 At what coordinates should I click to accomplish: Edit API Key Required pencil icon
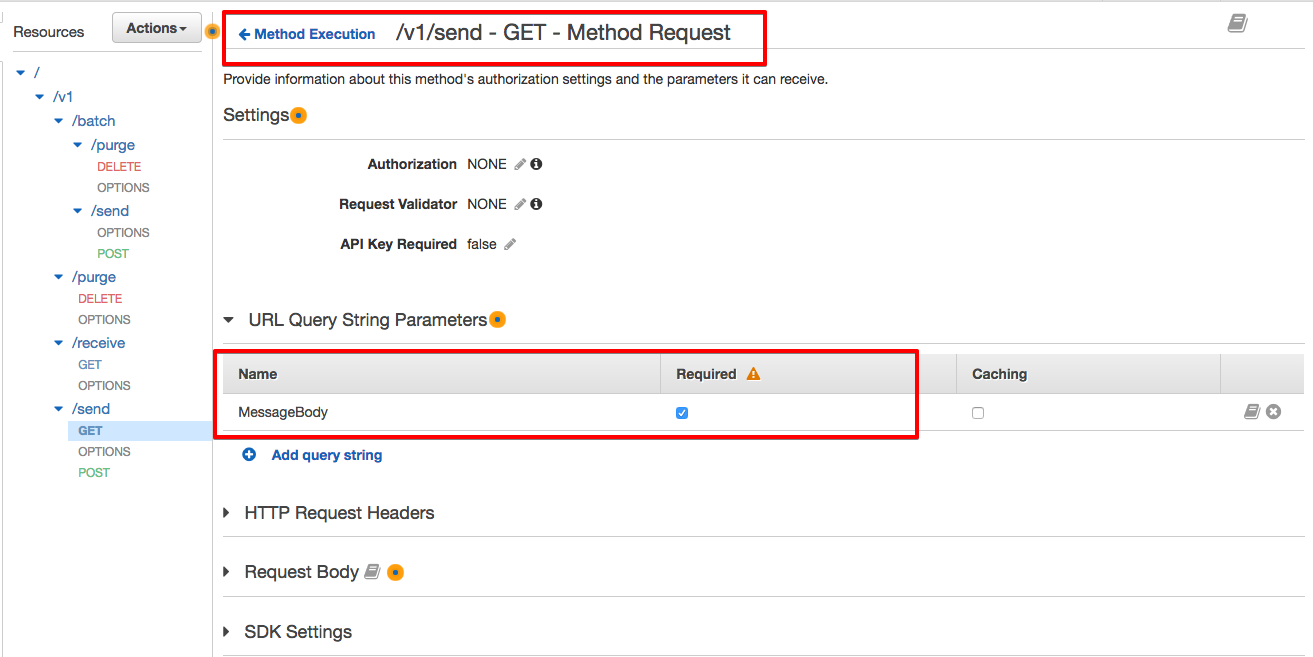(x=510, y=244)
